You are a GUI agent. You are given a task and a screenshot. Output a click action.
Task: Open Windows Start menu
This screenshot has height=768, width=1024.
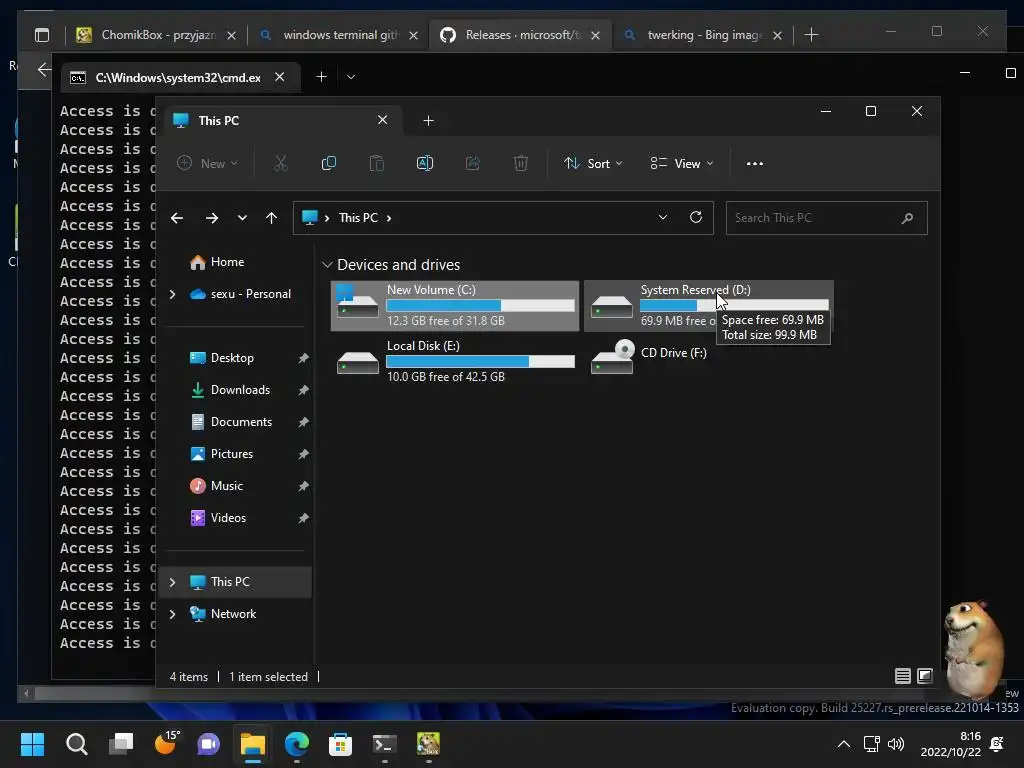point(32,744)
